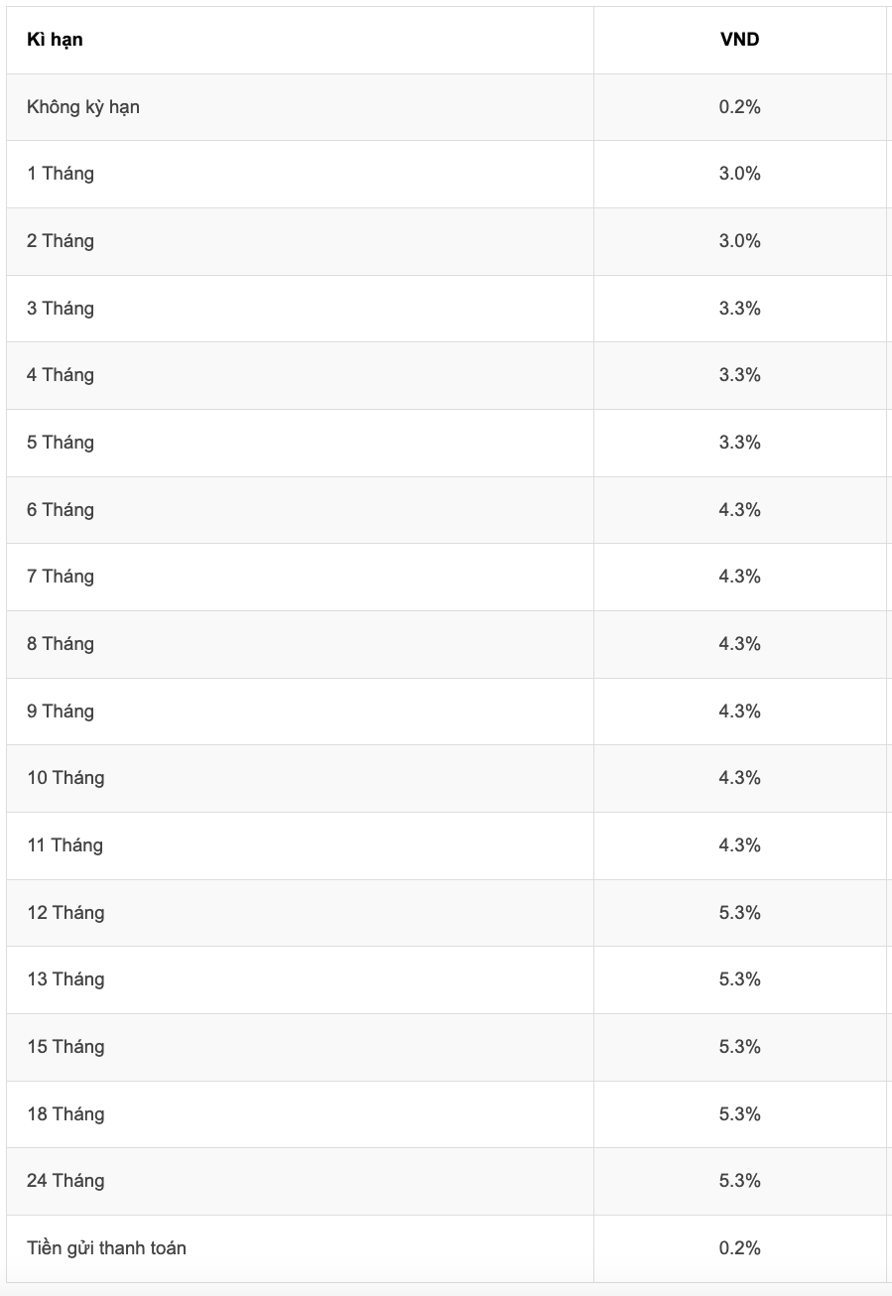Viewport: 892px width, 1296px height.
Task: Select the 0.2% rate for Tiền gửi thanh toán
Action: click(740, 1248)
